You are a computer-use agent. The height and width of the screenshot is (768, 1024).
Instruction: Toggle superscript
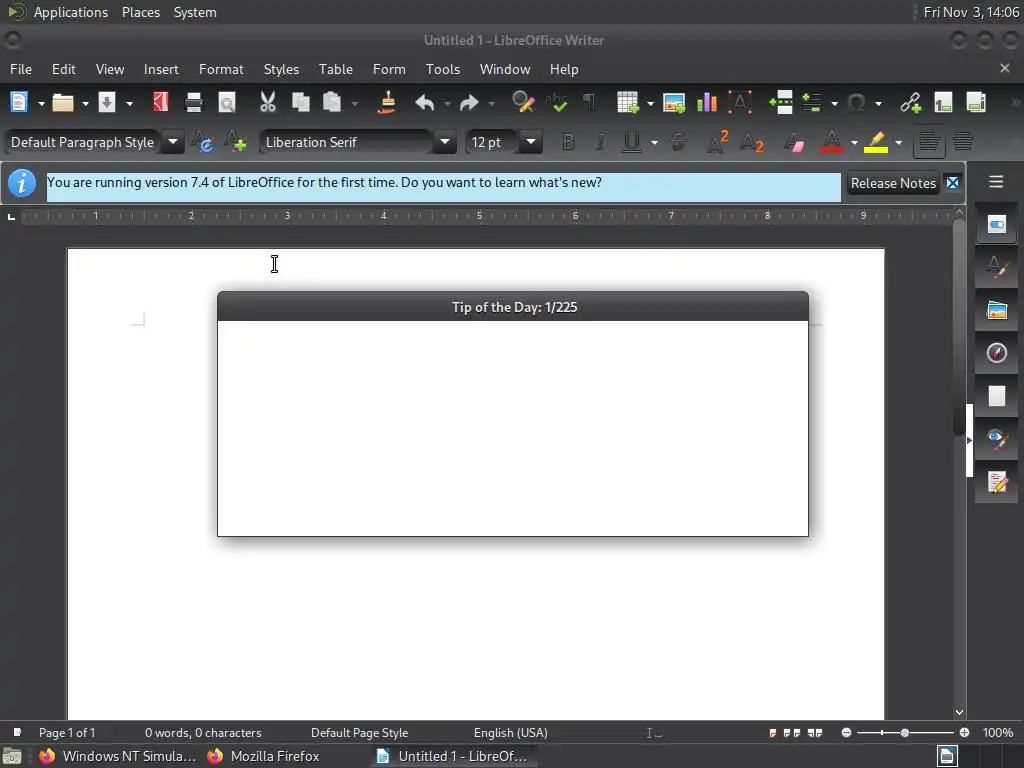coord(717,142)
